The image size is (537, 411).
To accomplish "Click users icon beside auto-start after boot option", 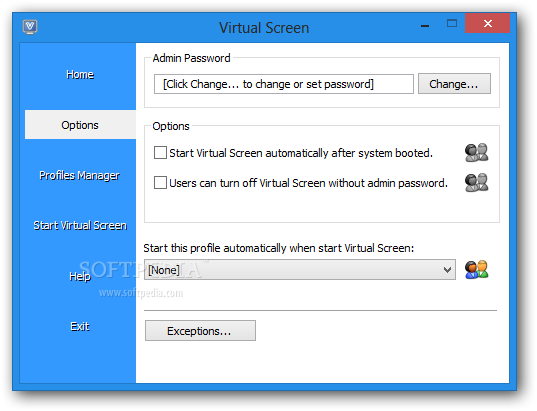I will [476, 152].
